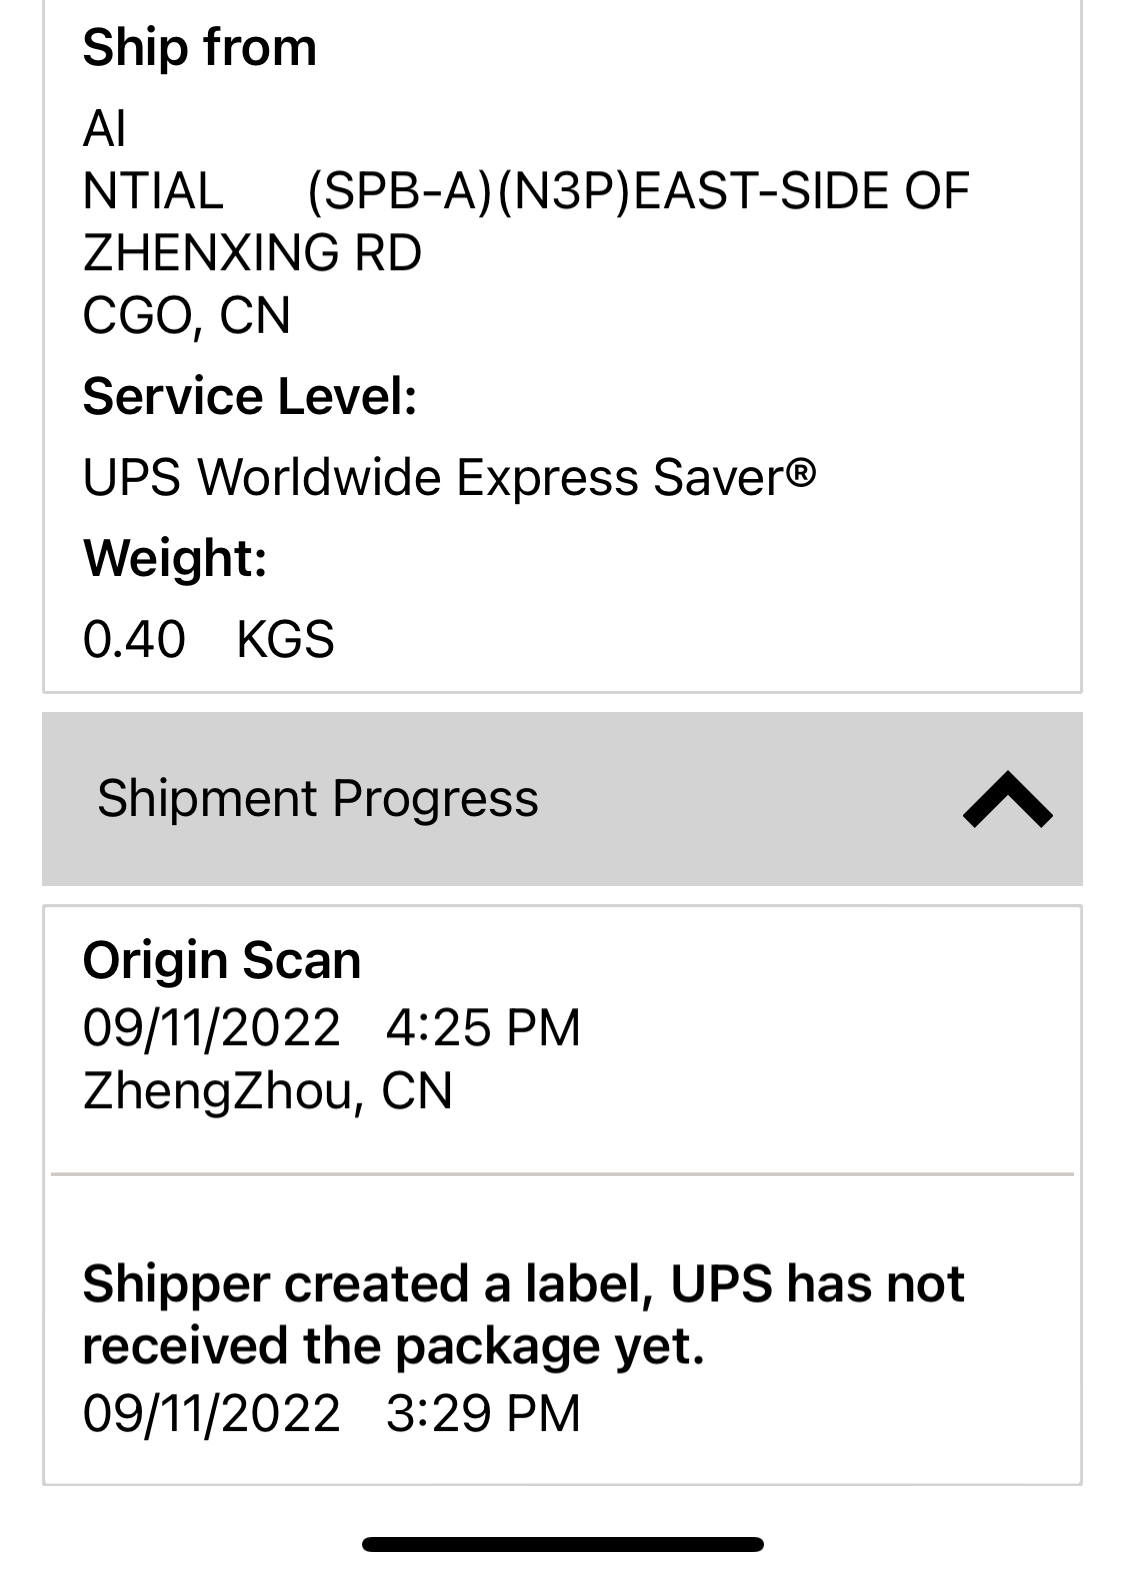Select the ZHENXING RD address line
1125x1576 pixels.
252,253
